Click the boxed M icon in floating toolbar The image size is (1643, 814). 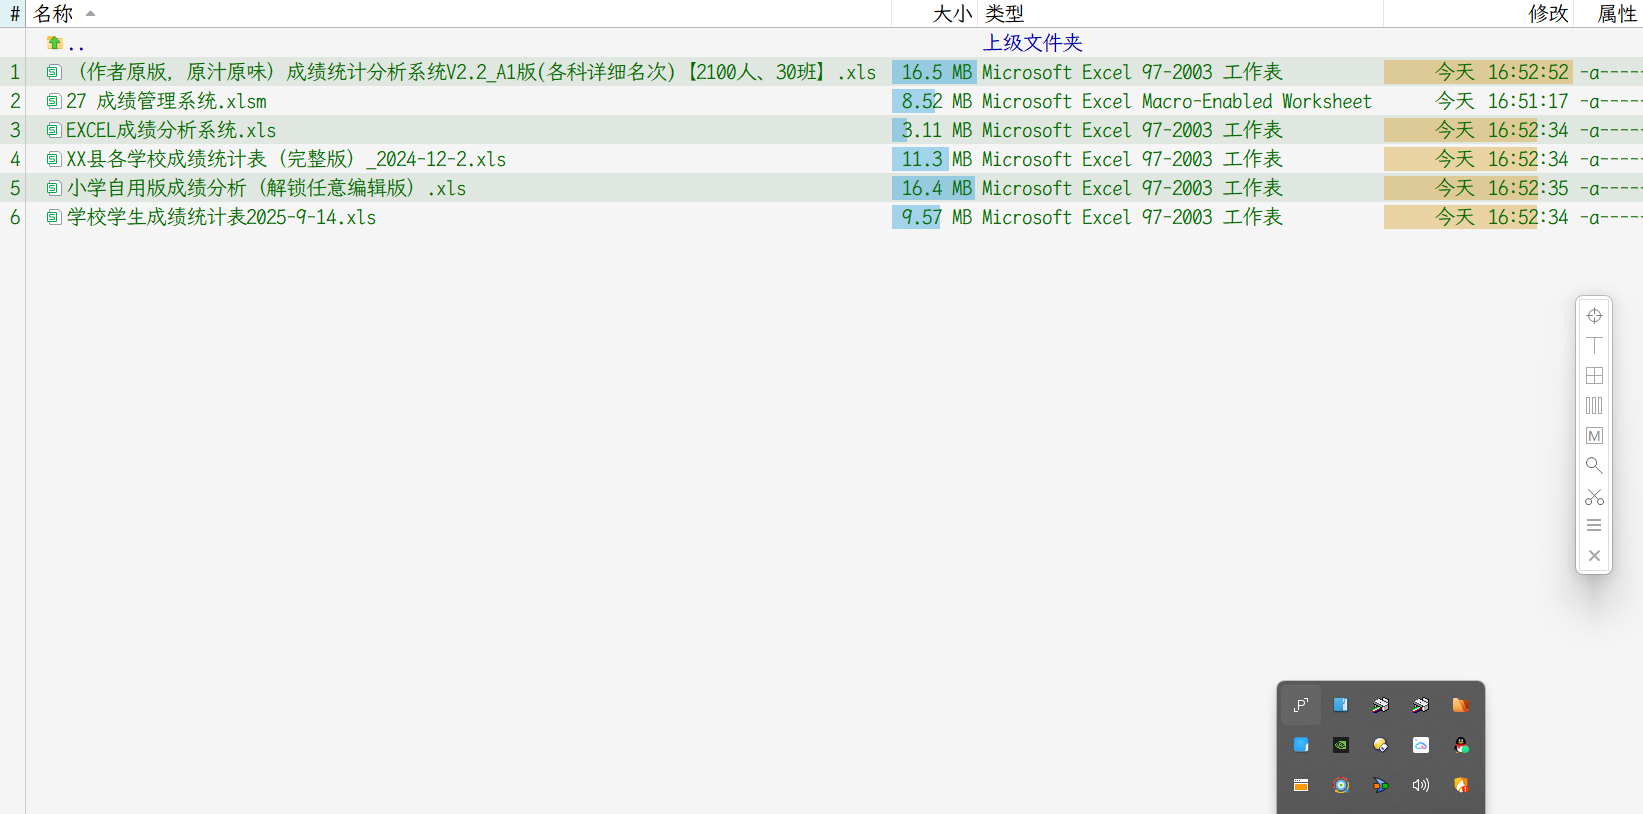point(1594,436)
